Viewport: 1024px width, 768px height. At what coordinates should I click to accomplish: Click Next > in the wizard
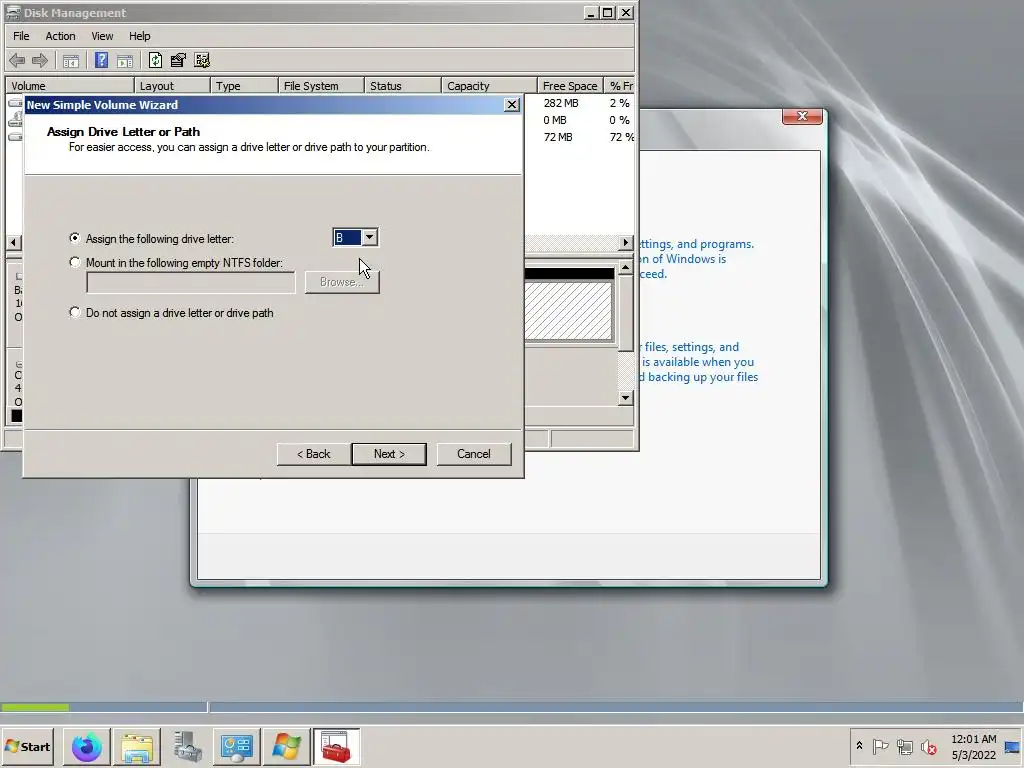point(389,454)
